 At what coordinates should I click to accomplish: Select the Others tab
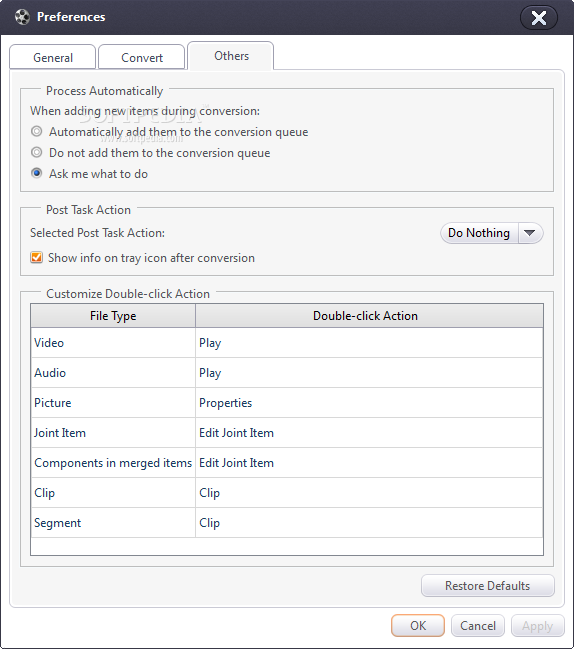point(231,56)
